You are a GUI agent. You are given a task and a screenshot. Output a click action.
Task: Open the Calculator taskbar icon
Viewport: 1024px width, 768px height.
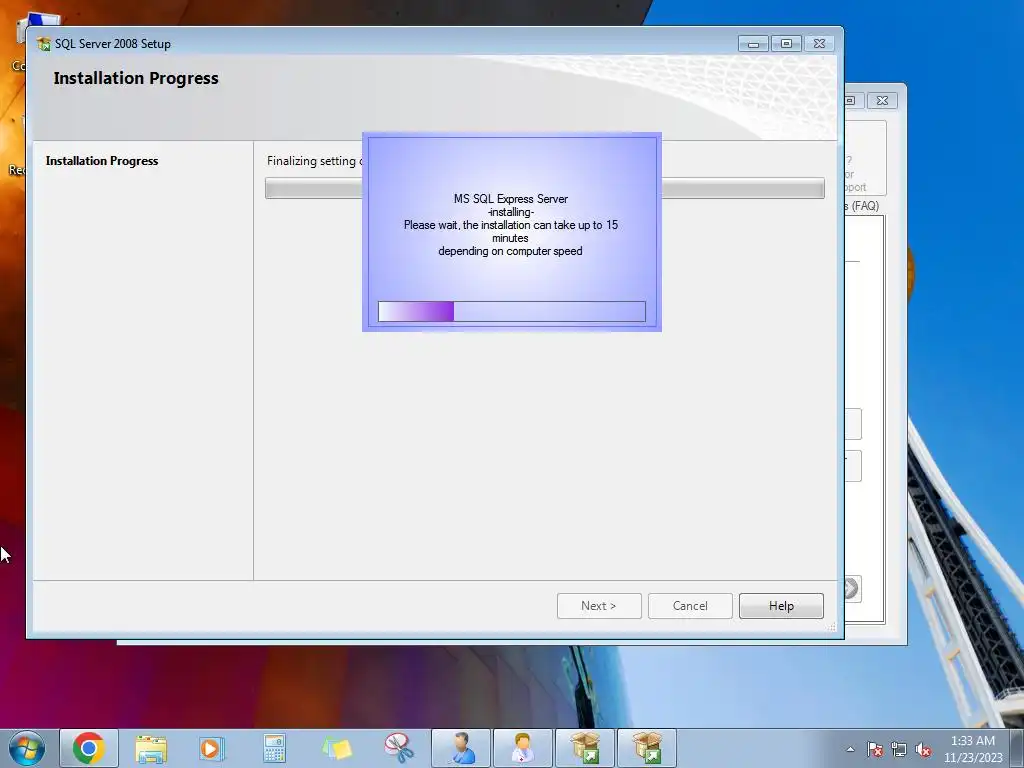pos(274,748)
